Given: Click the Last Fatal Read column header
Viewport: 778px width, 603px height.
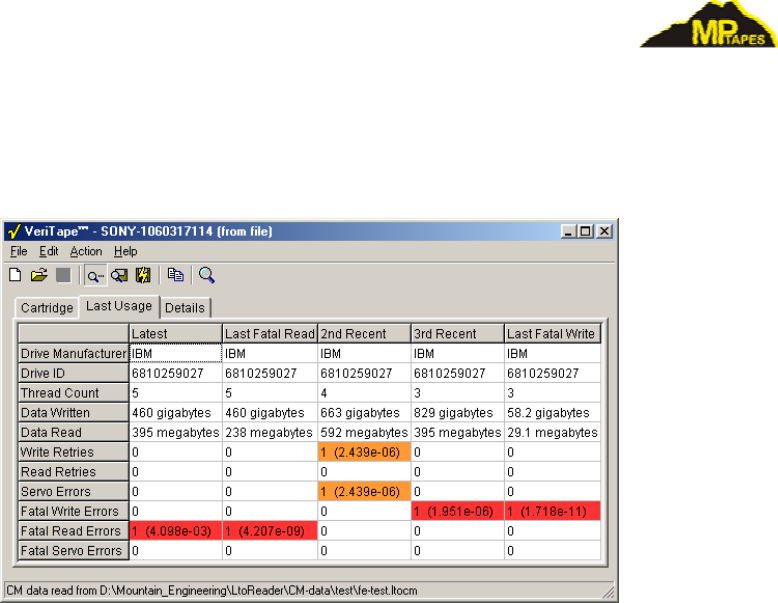Looking at the screenshot, I should click(x=270, y=334).
